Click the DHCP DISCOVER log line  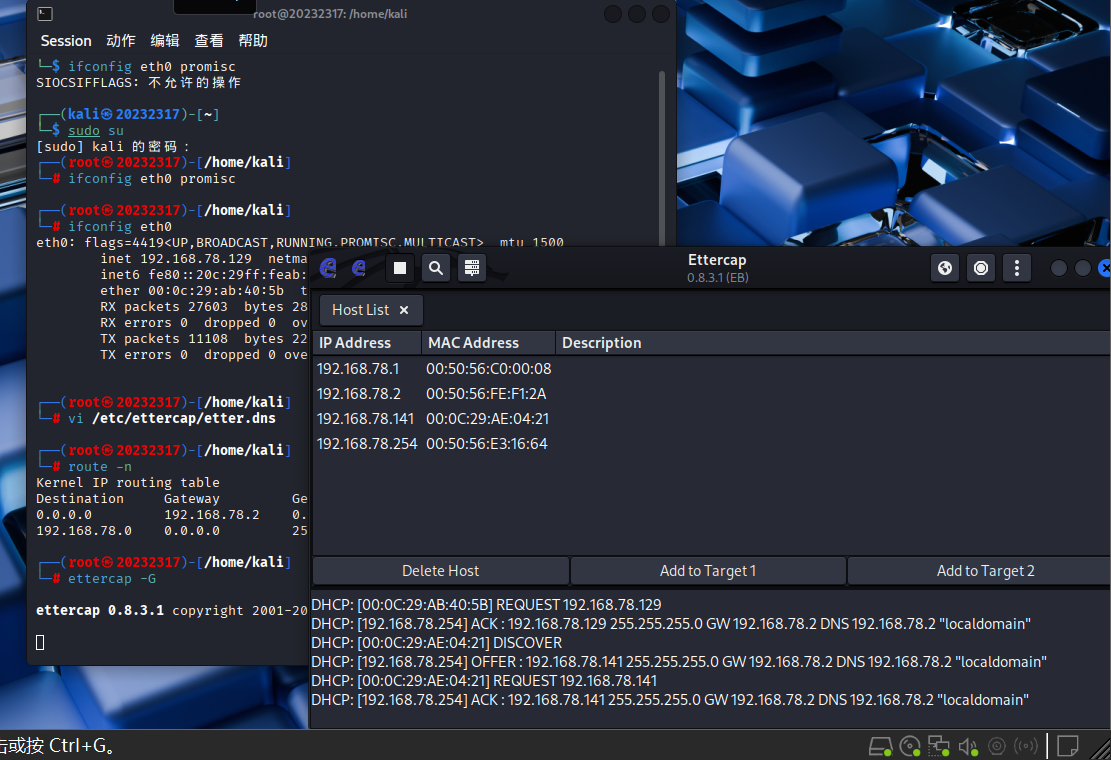click(x=436, y=643)
